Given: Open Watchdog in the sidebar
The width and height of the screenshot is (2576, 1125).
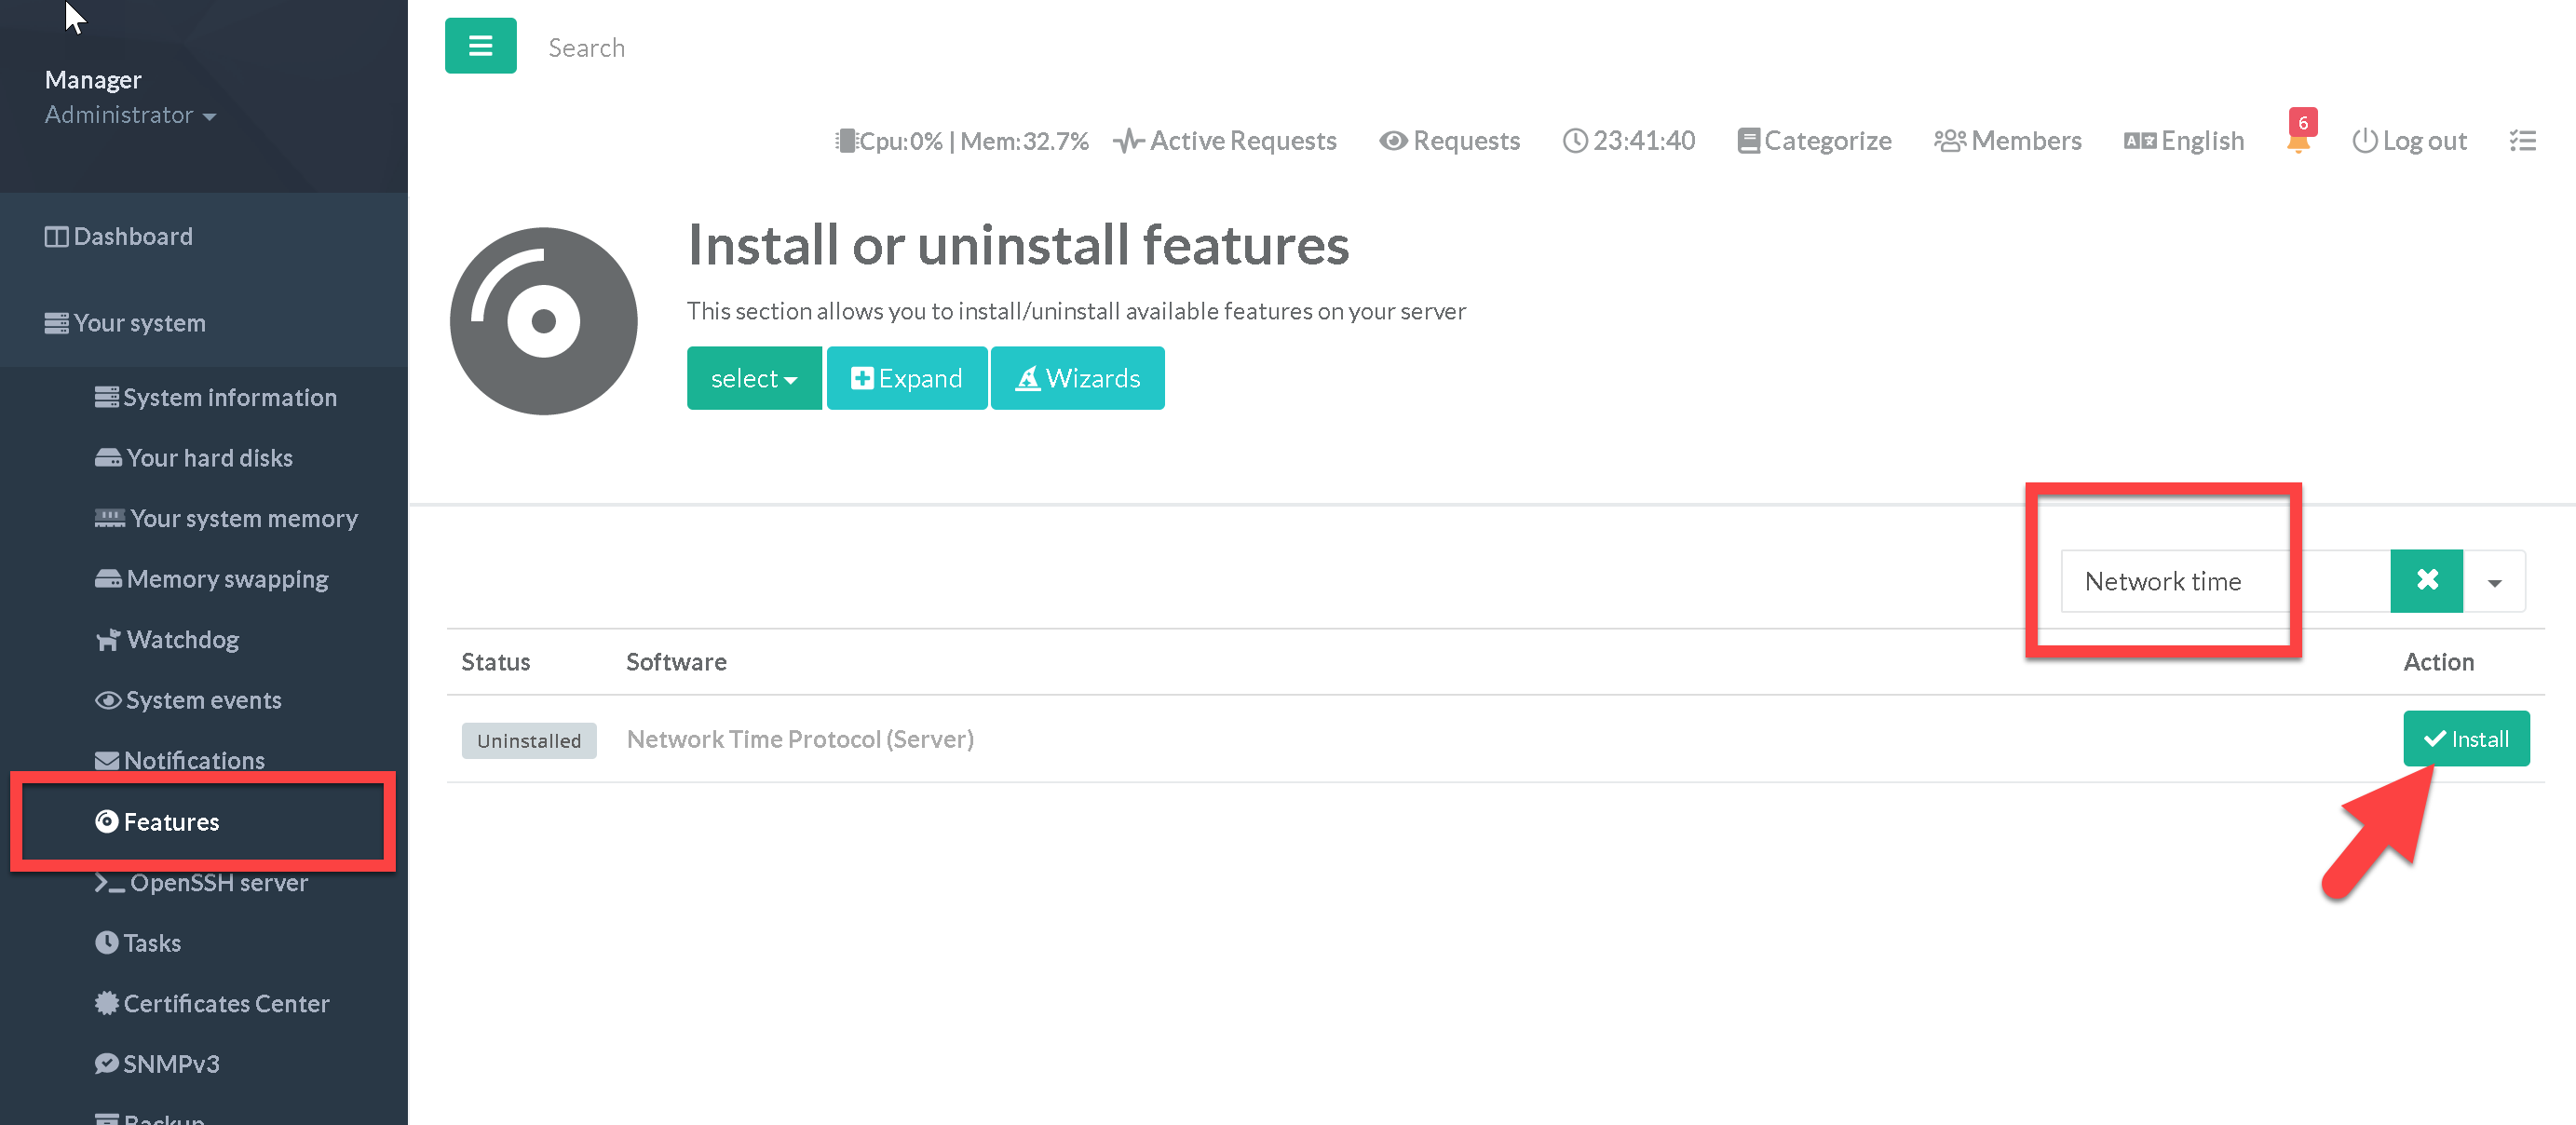Looking at the screenshot, I should (x=182, y=640).
